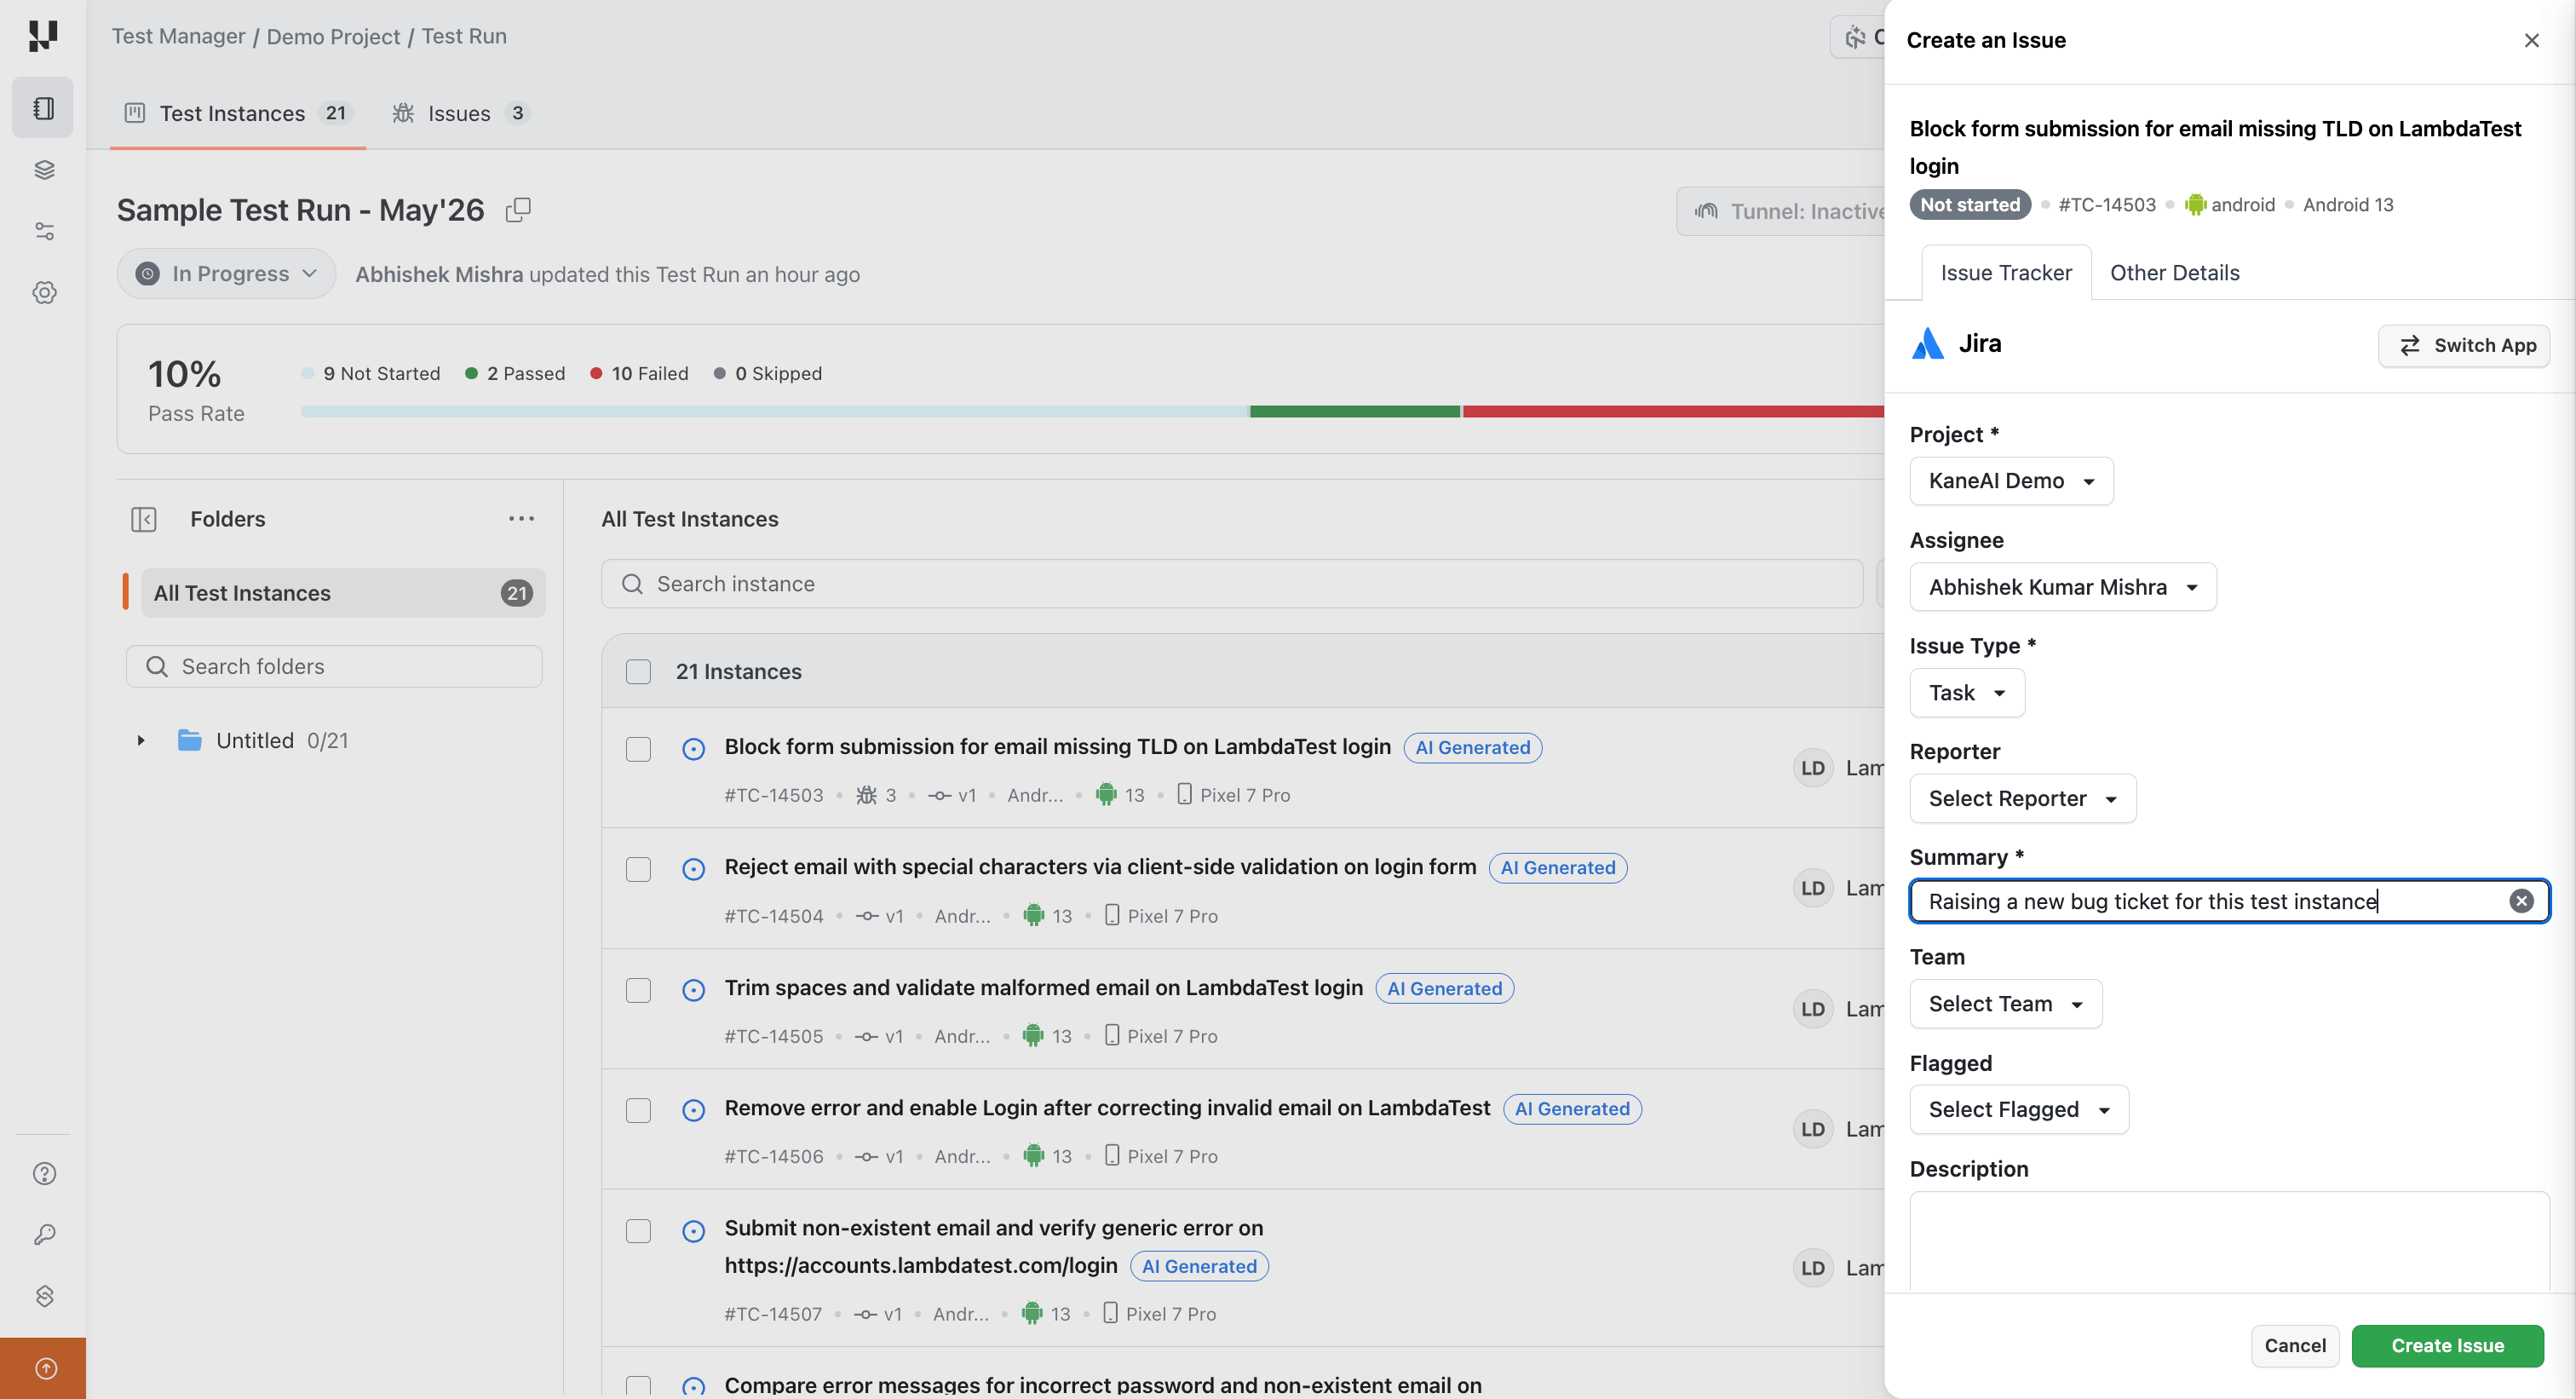
Task: Copy the Sample Test Run title
Action: click(x=518, y=210)
